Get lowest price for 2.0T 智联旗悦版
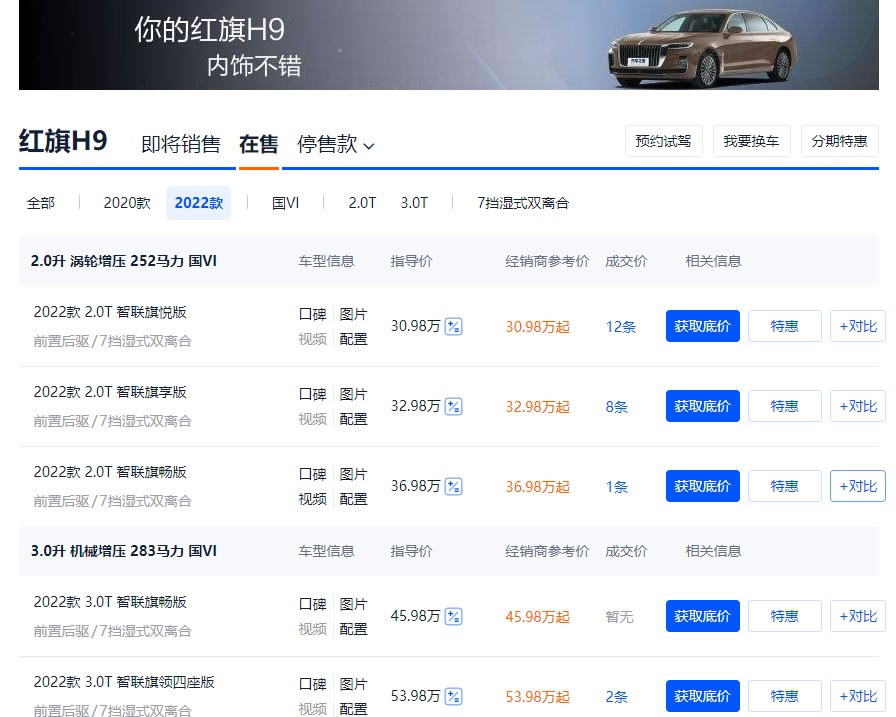The width and height of the screenshot is (896, 717). [x=703, y=326]
